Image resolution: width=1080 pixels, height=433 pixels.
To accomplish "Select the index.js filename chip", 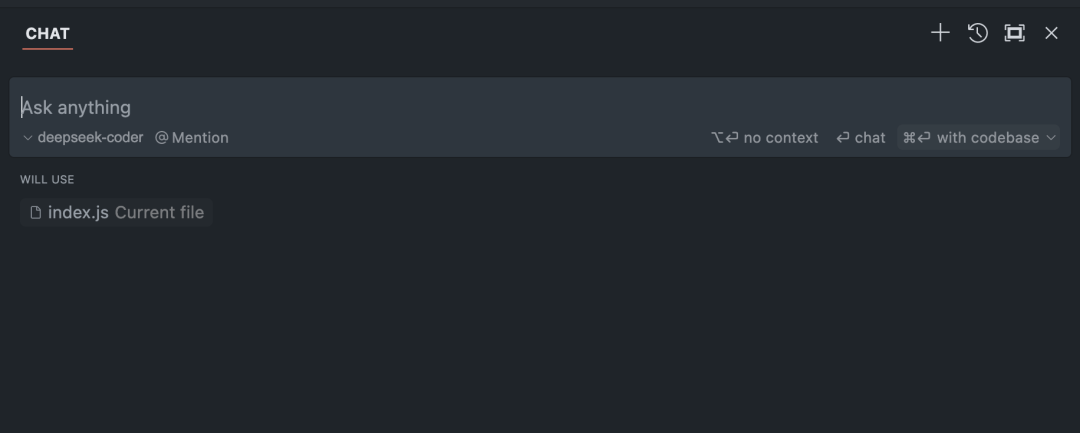I will coord(78,212).
